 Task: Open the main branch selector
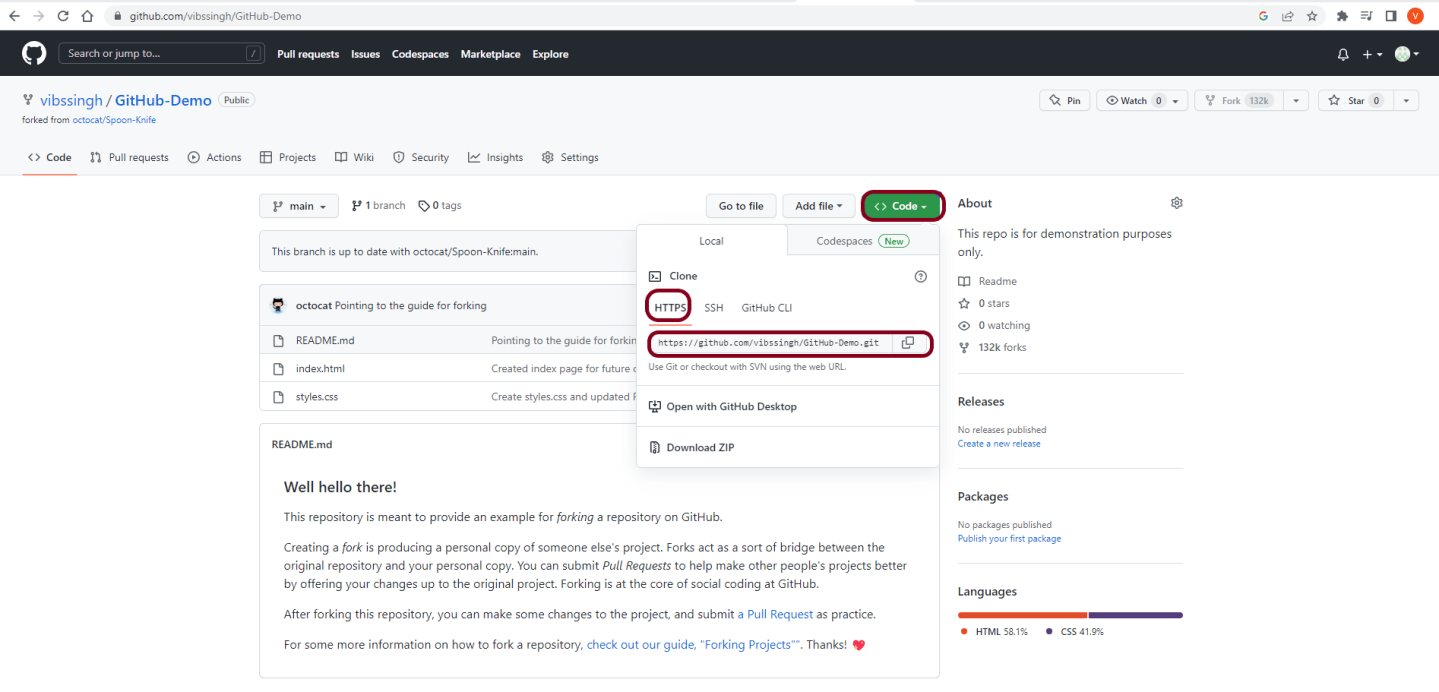(299, 206)
